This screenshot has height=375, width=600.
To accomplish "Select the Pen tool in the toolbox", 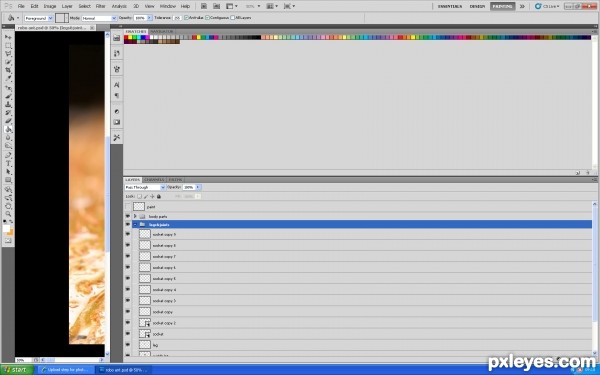I will (x=8, y=155).
